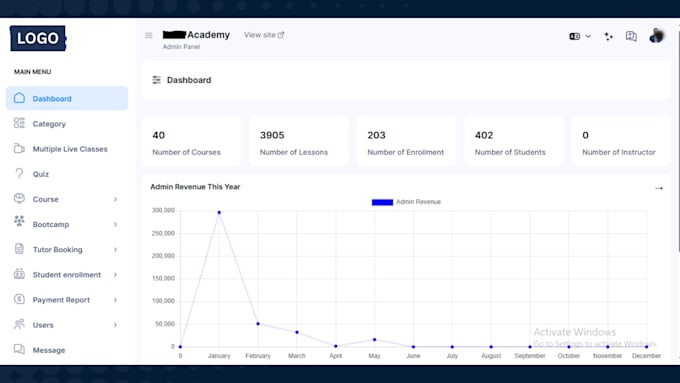Click the 'Admin Panel' subtitle text
The height and width of the screenshot is (383, 680).
coord(181,47)
